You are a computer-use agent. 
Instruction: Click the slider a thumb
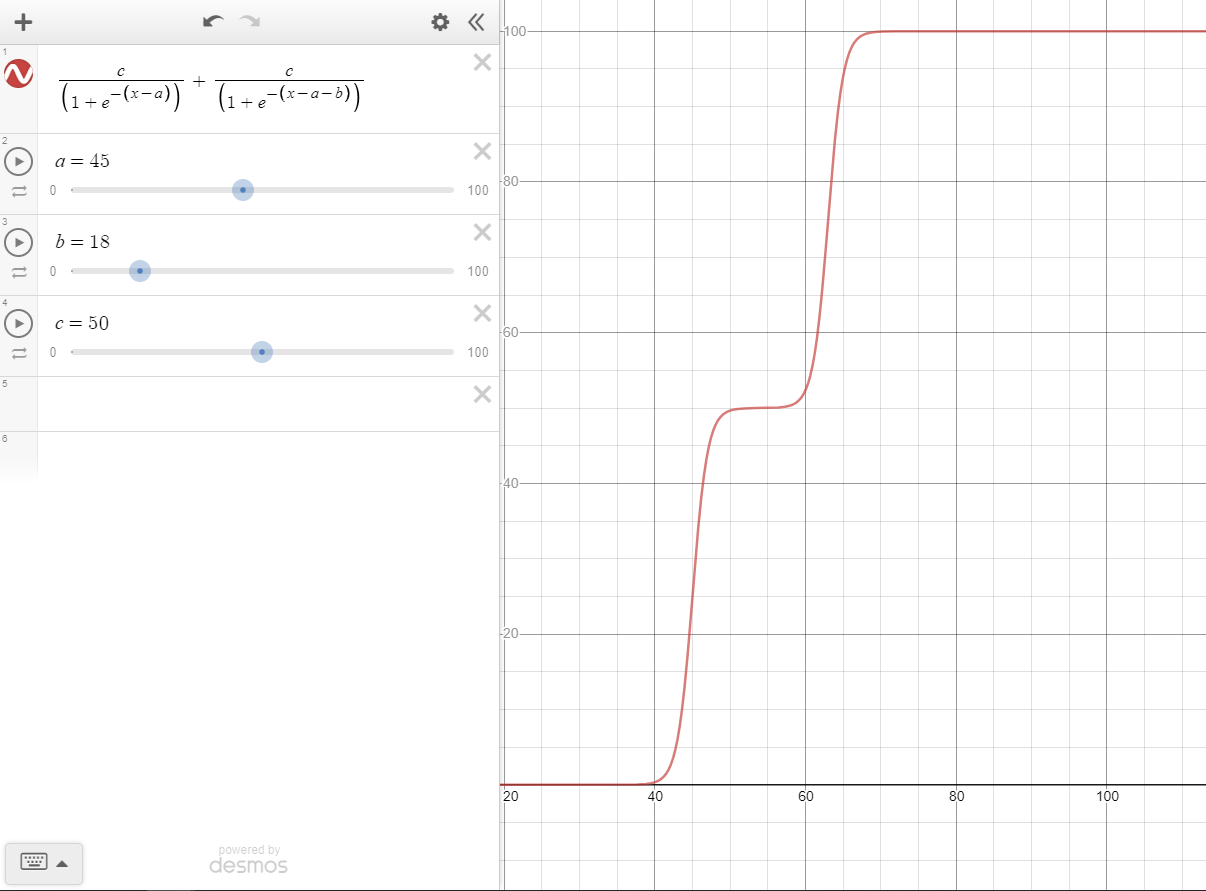pos(243,190)
